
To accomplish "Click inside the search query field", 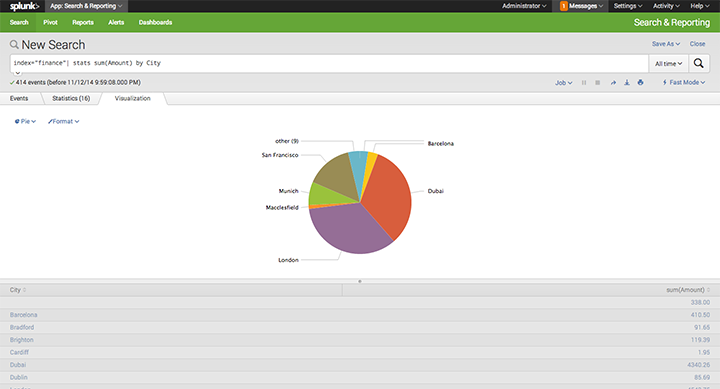I will point(329,63).
